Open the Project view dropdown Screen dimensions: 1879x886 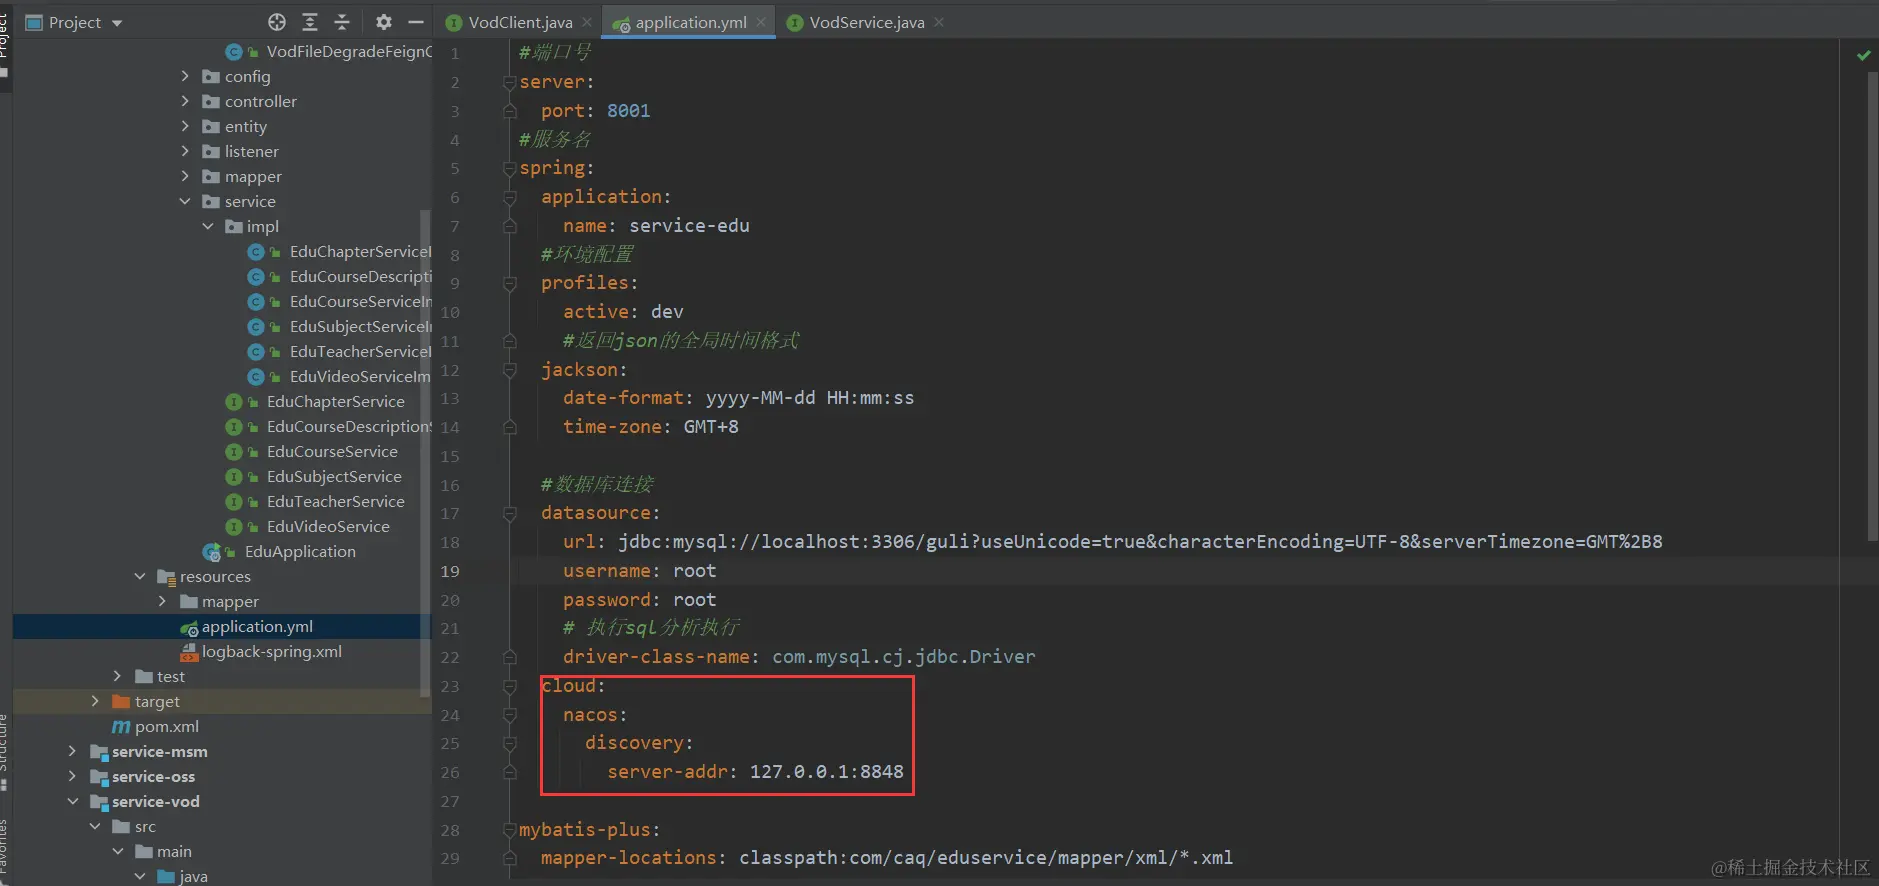[117, 23]
